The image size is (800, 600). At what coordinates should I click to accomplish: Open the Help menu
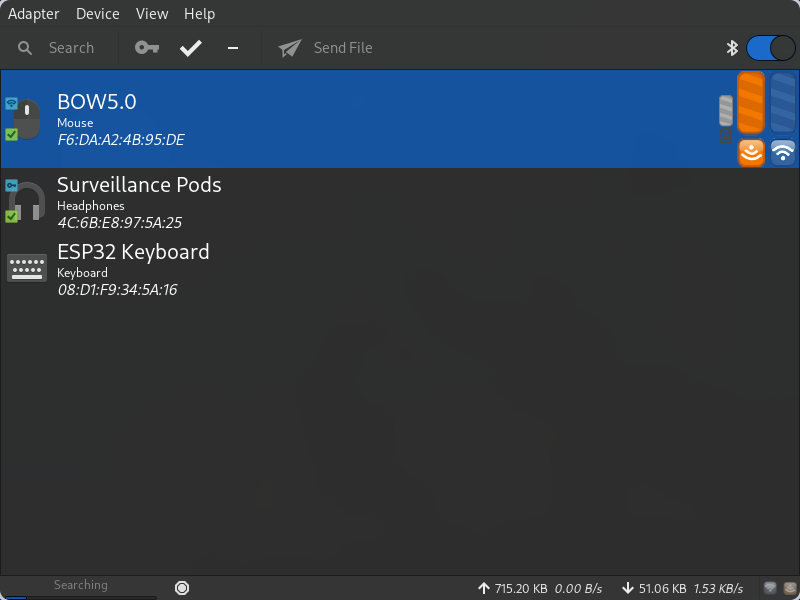tap(199, 14)
